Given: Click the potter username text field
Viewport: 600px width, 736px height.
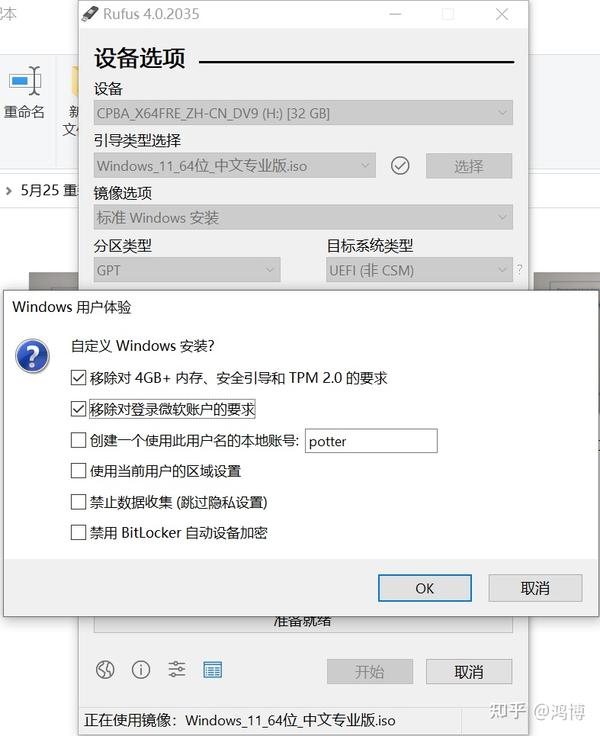Looking at the screenshot, I should [x=371, y=441].
